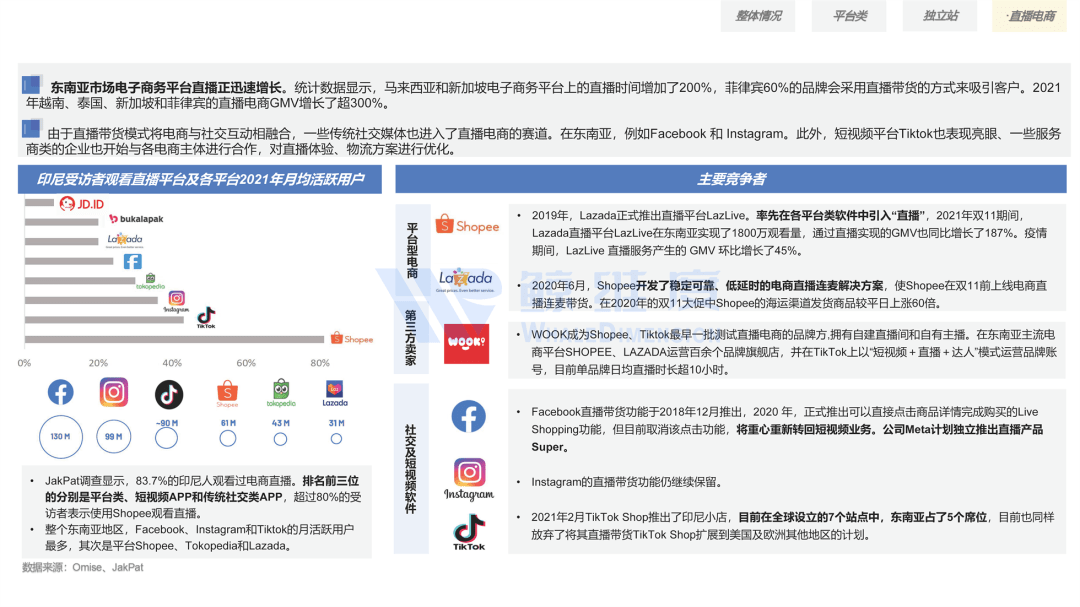Click the TikTok icon in the competitors panel
The image size is (1080, 607).
tap(469, 532)
